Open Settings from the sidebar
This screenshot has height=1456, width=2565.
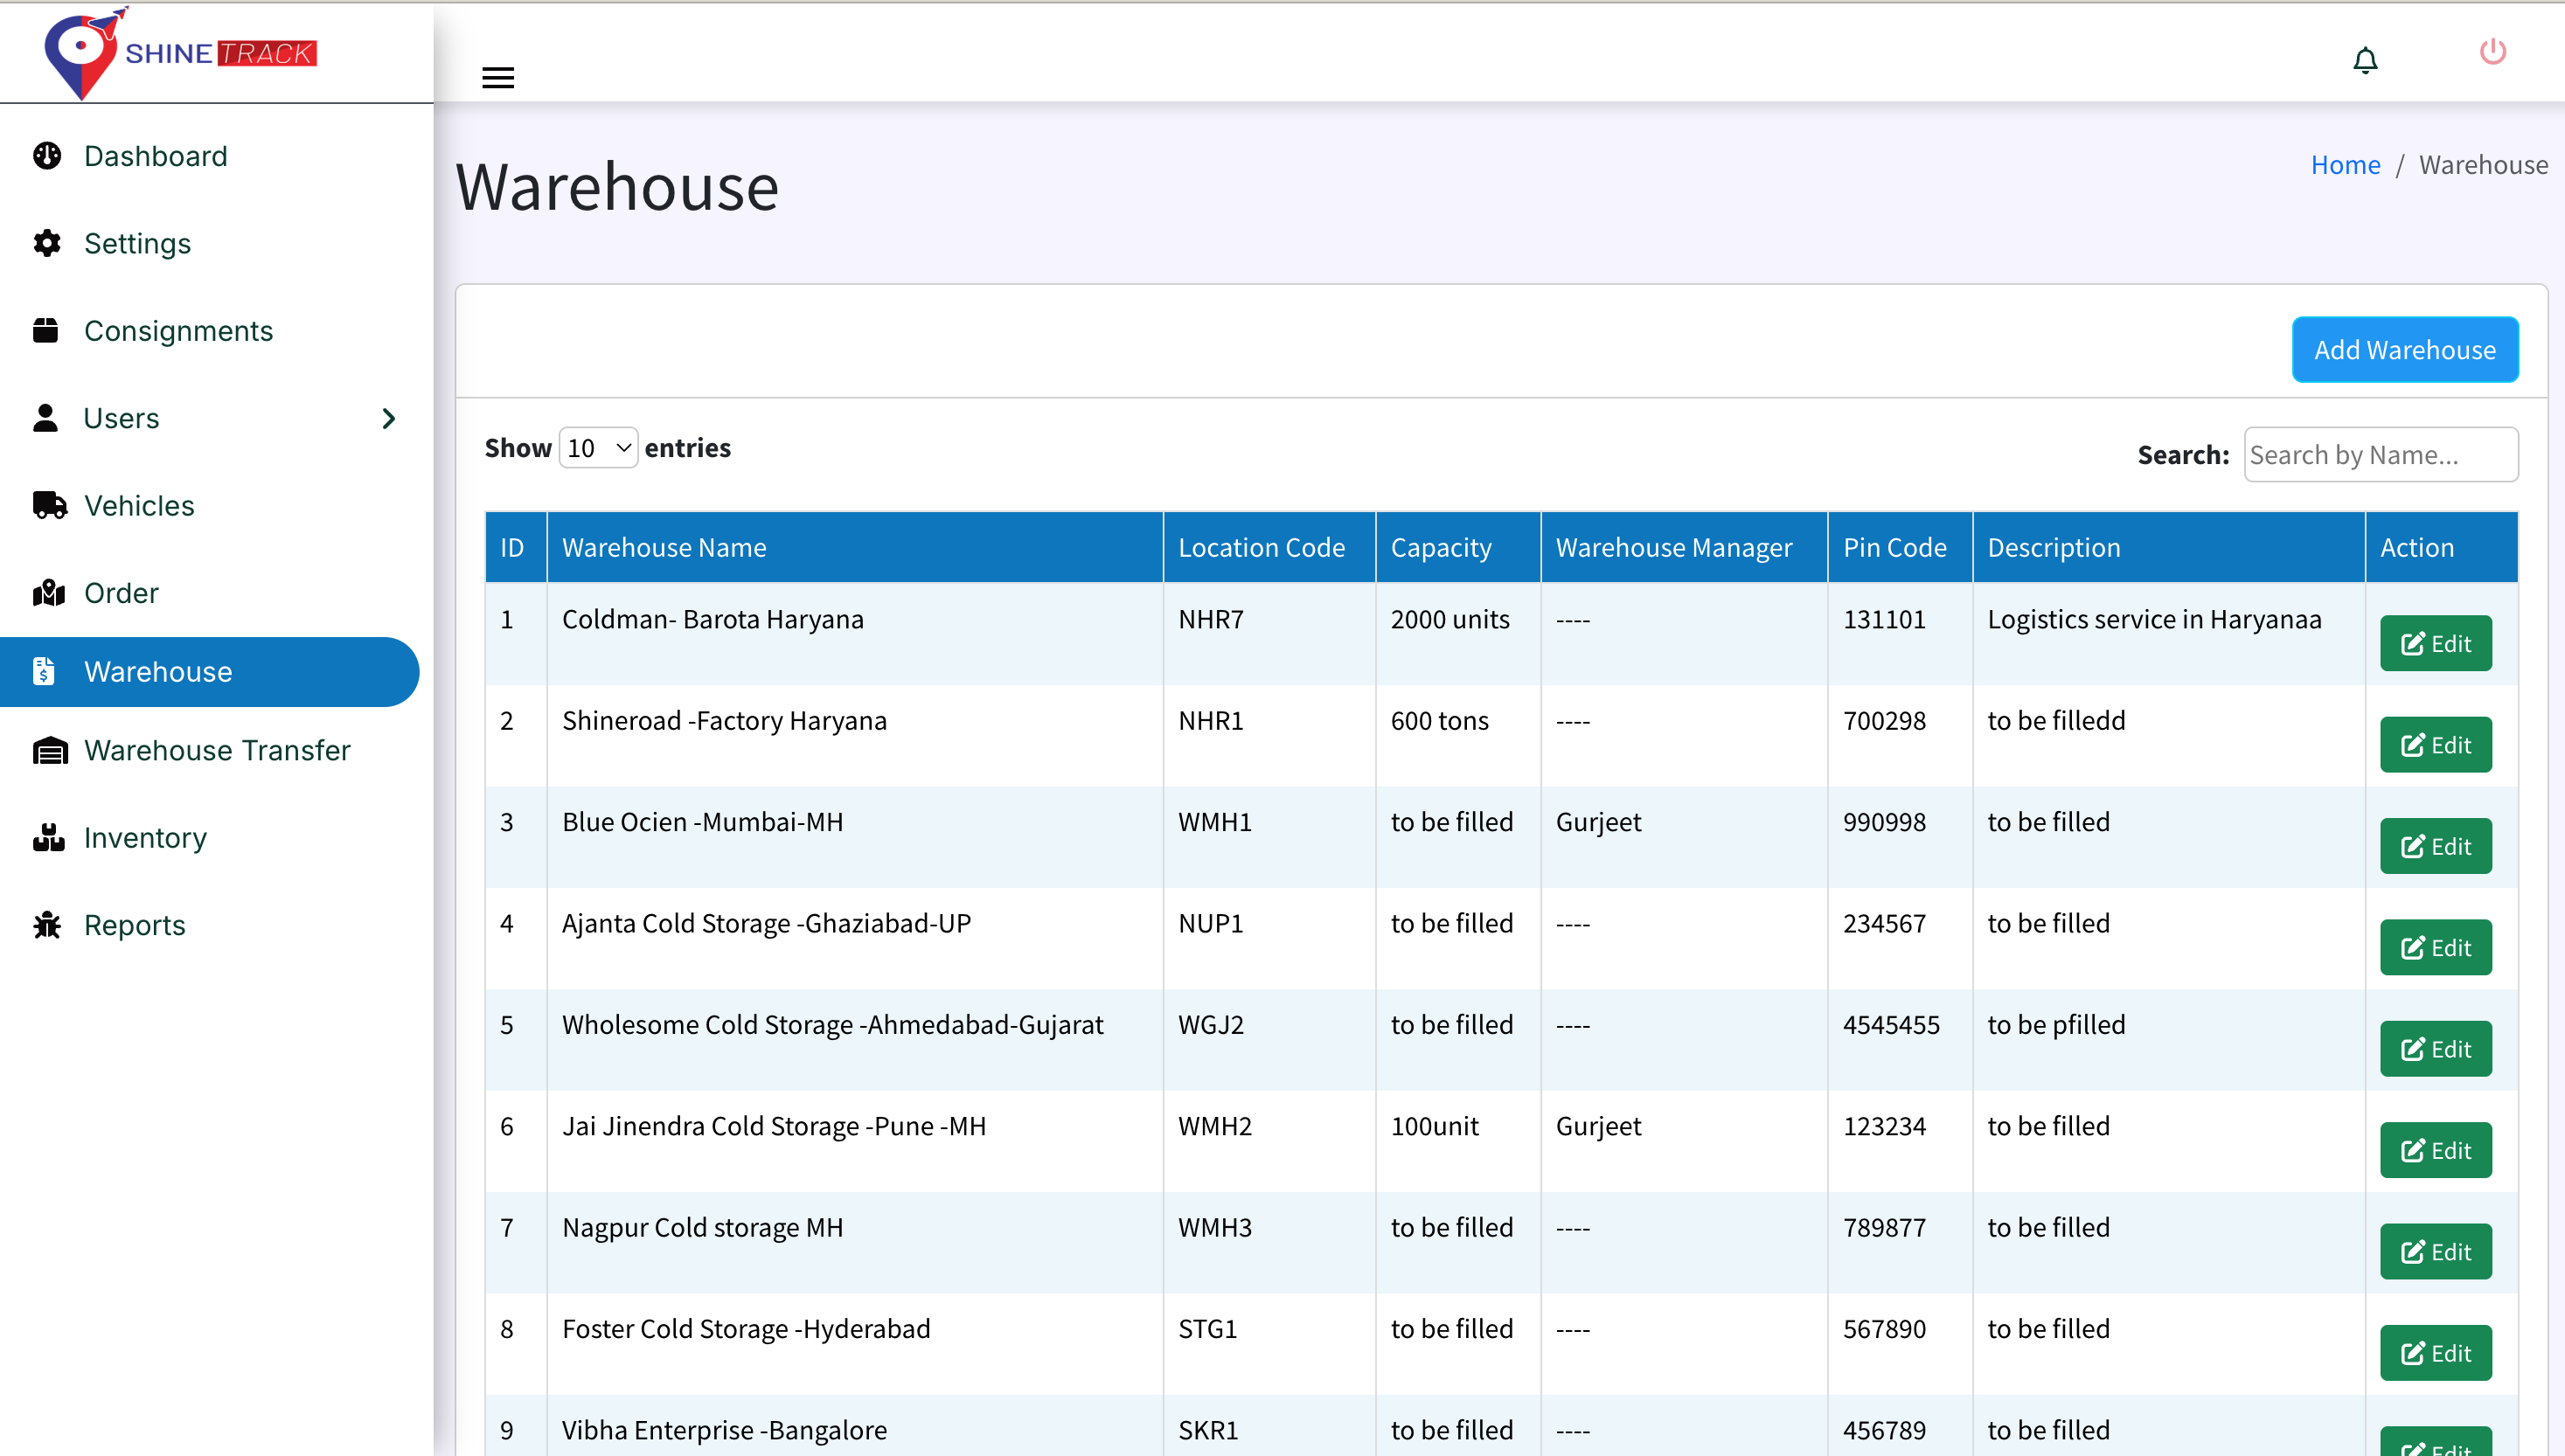(x=137, y=243)
